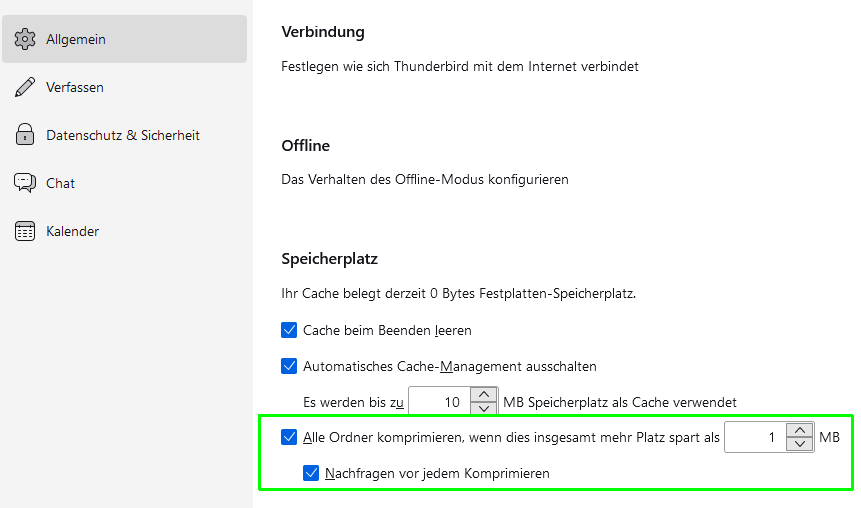Disable Alle Ordner komprimieren checkbox
Viewport: 861px width, 508px height.
coord(290,437)
